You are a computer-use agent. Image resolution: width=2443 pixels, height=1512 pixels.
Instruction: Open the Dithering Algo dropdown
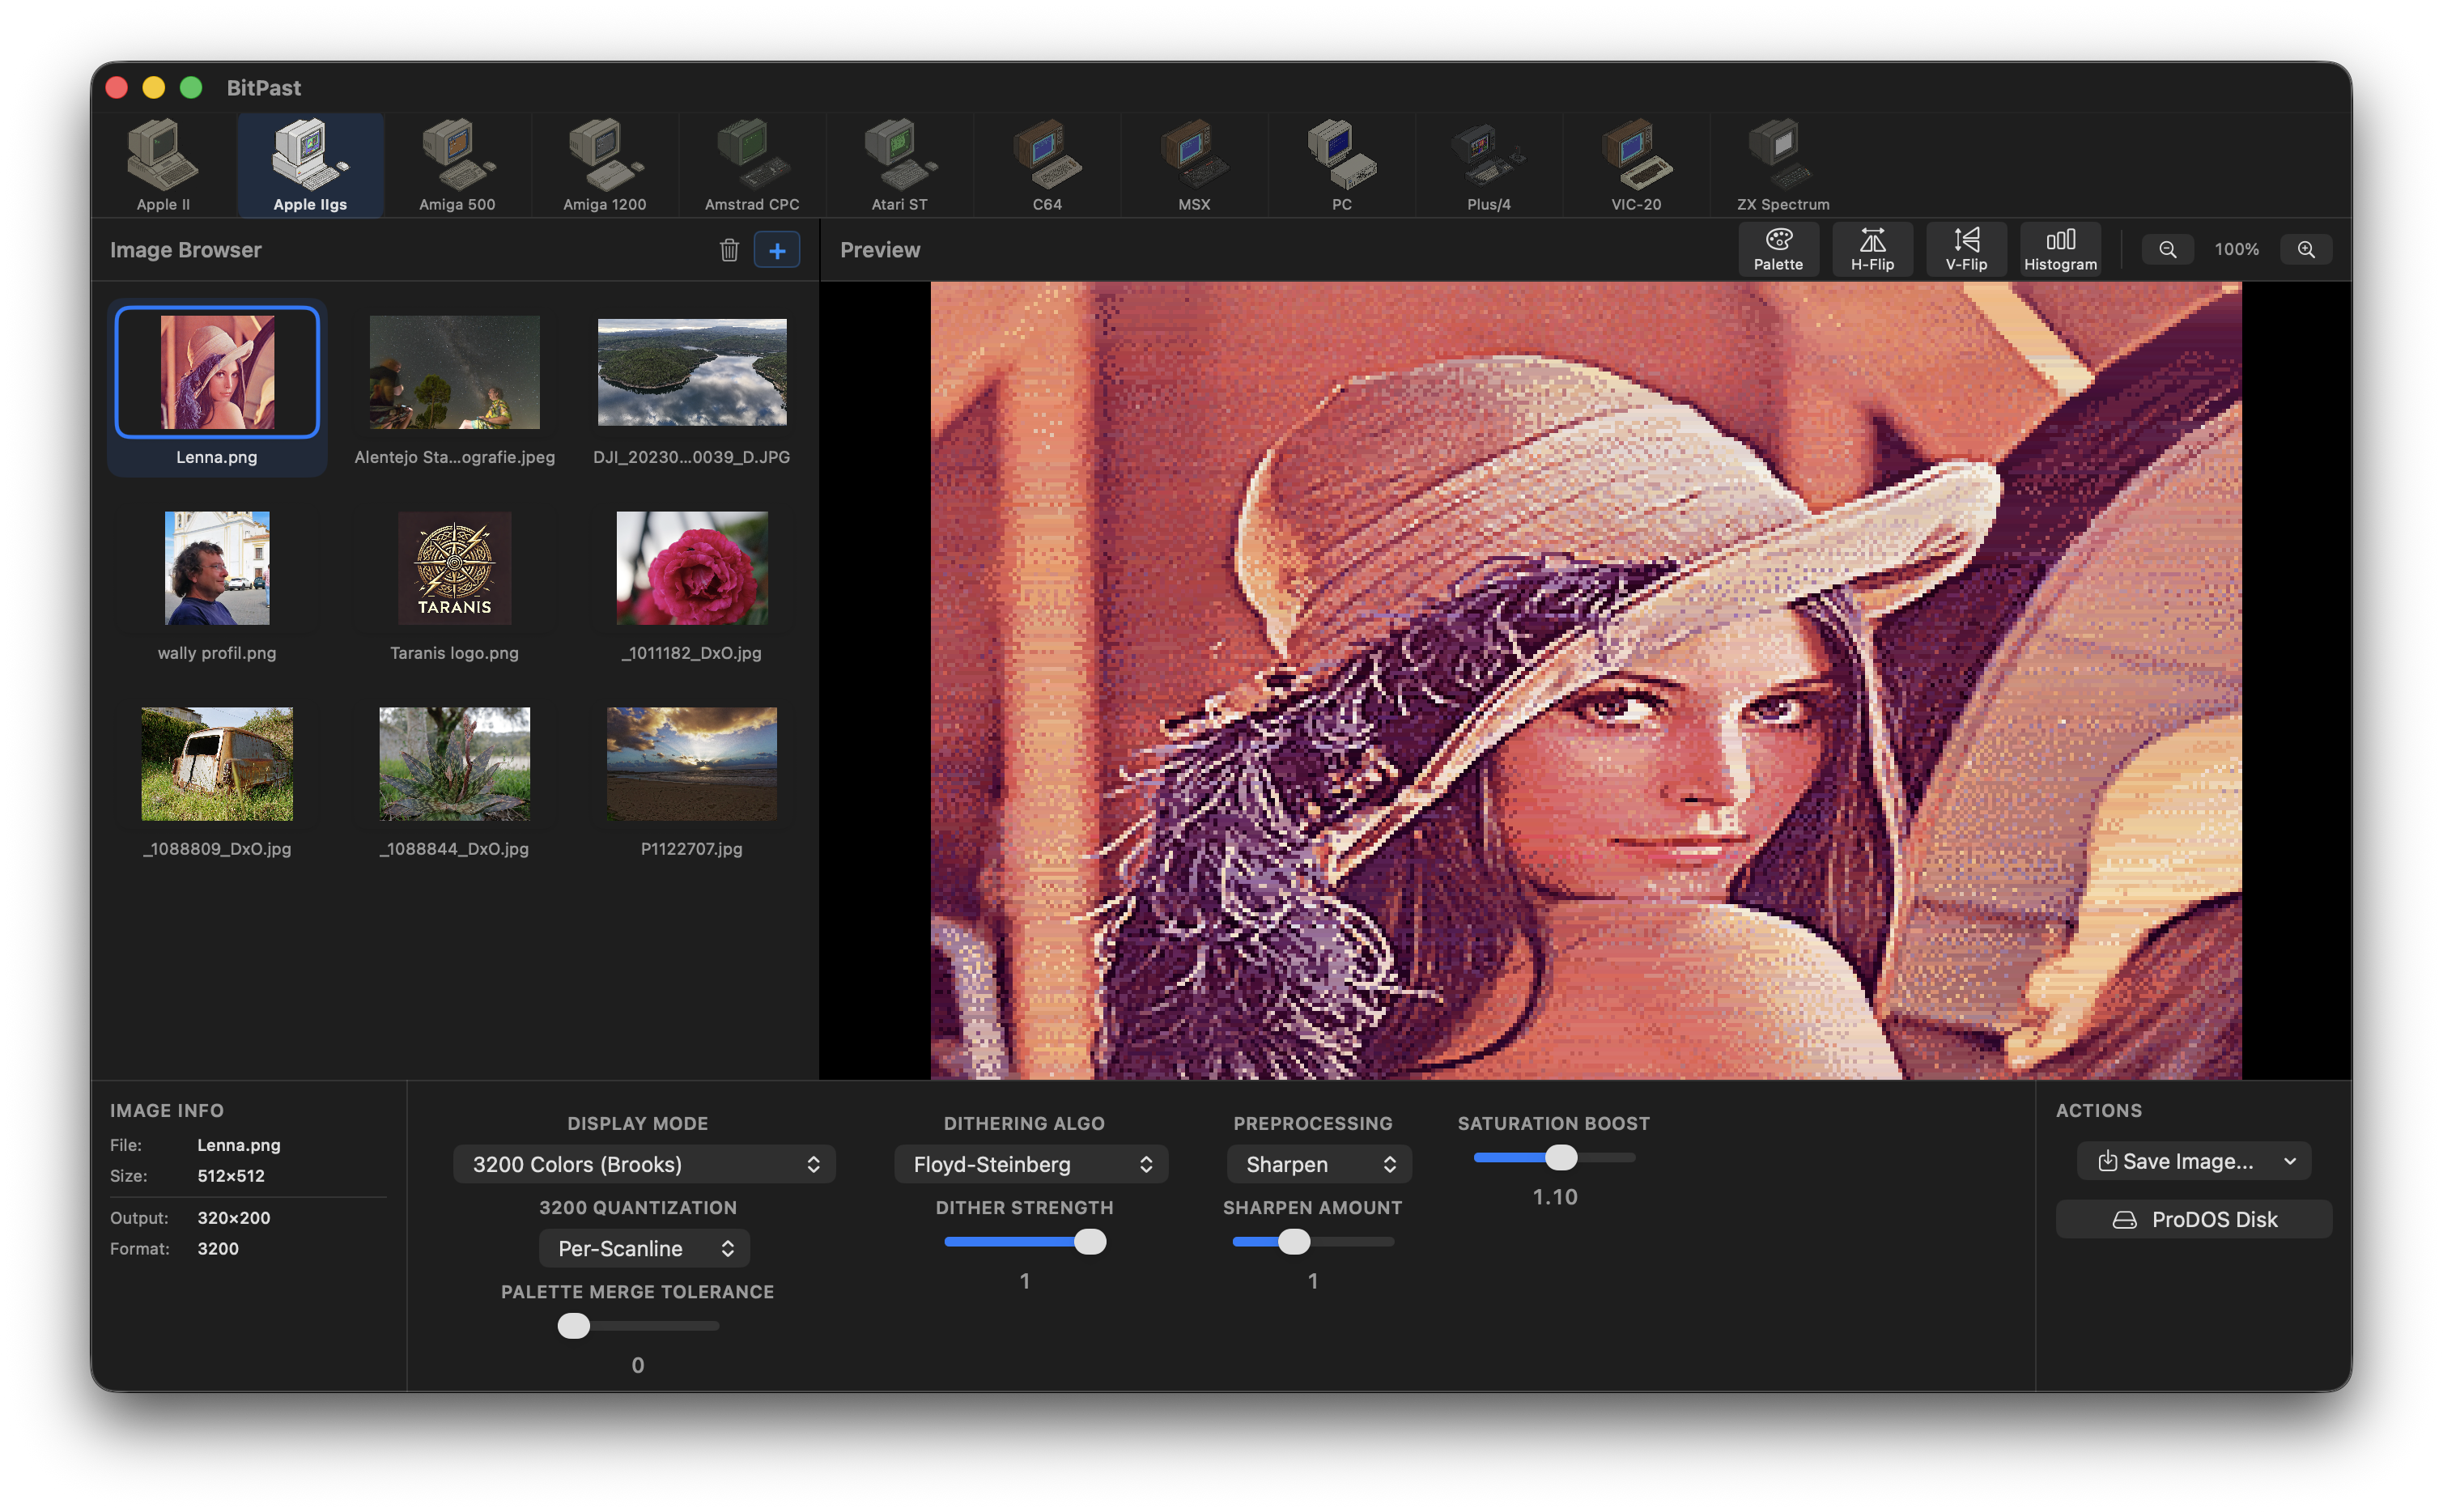(1030, 1164)
